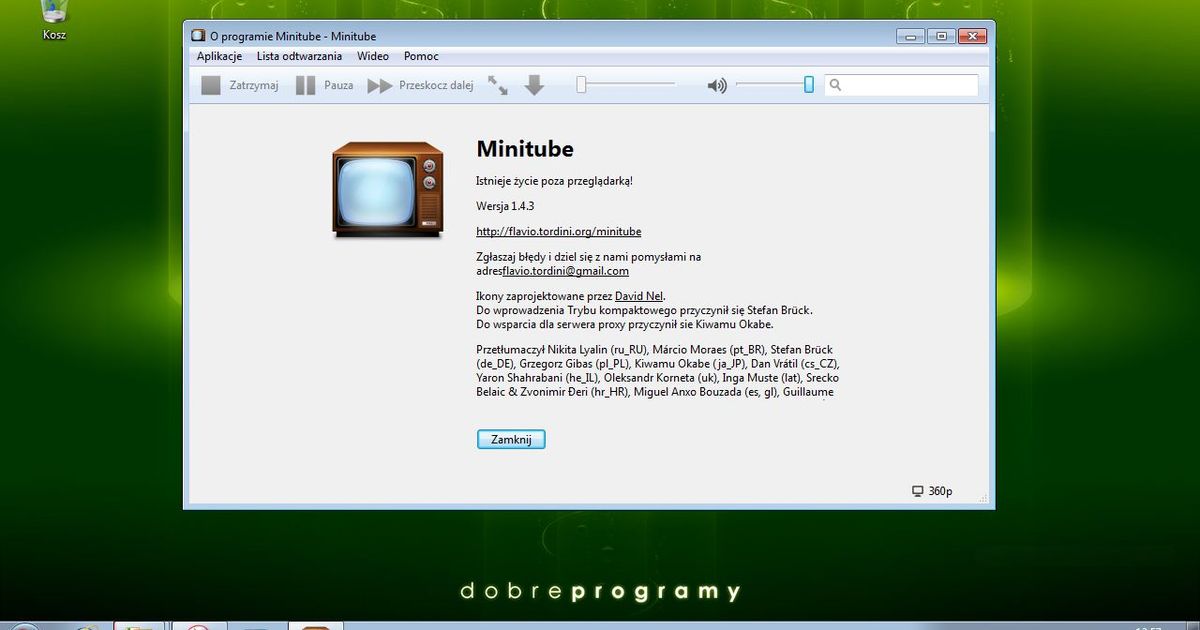Open the Pomoc menu
The image size is (1200, 630).
[421, 57]
